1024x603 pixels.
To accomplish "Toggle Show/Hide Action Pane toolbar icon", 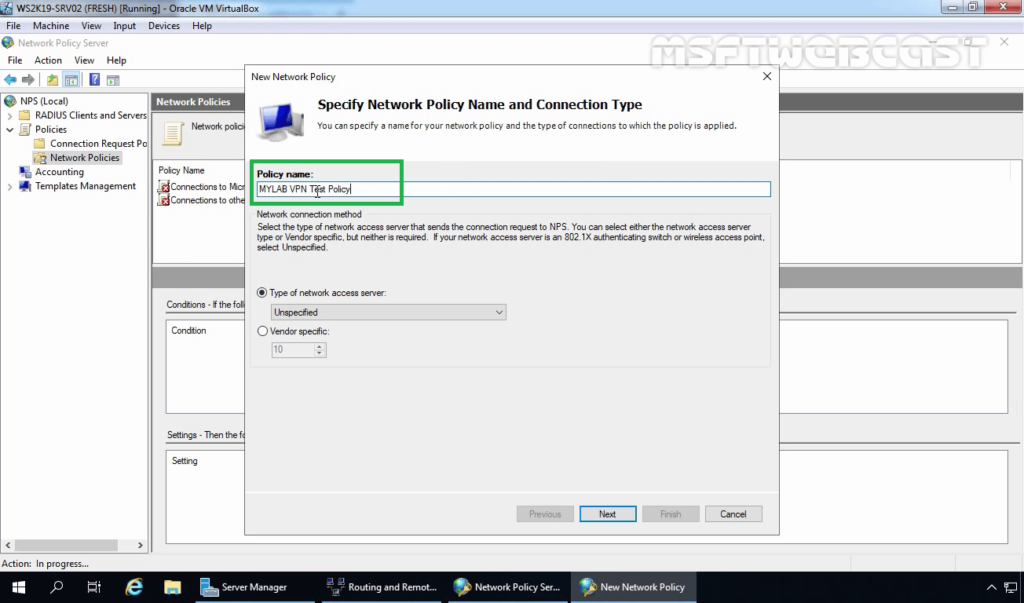I will [x=113, y=80].
